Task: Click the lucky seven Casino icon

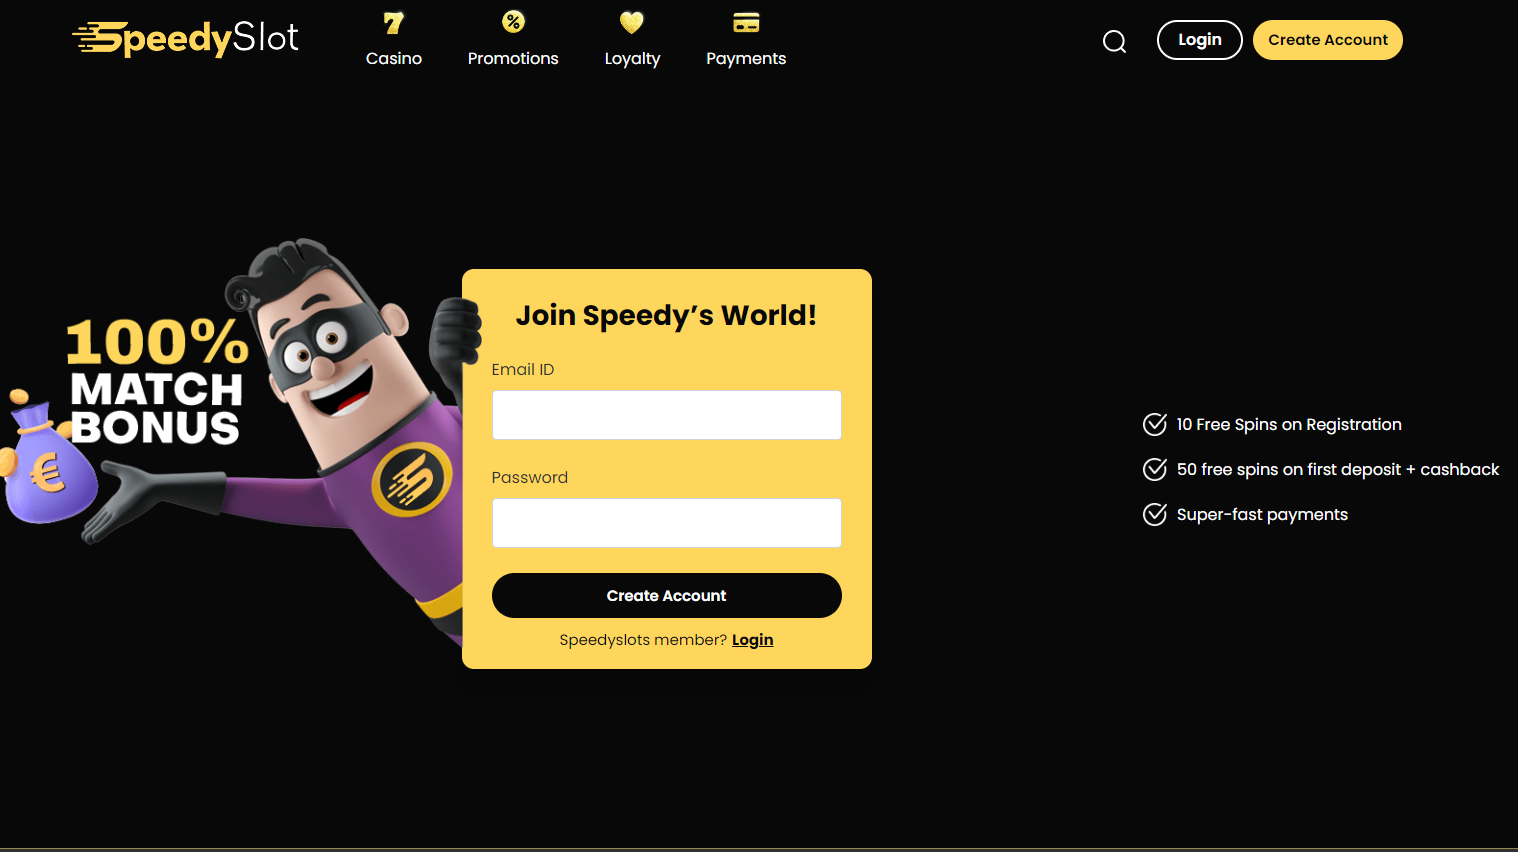Action: point(394,23)
